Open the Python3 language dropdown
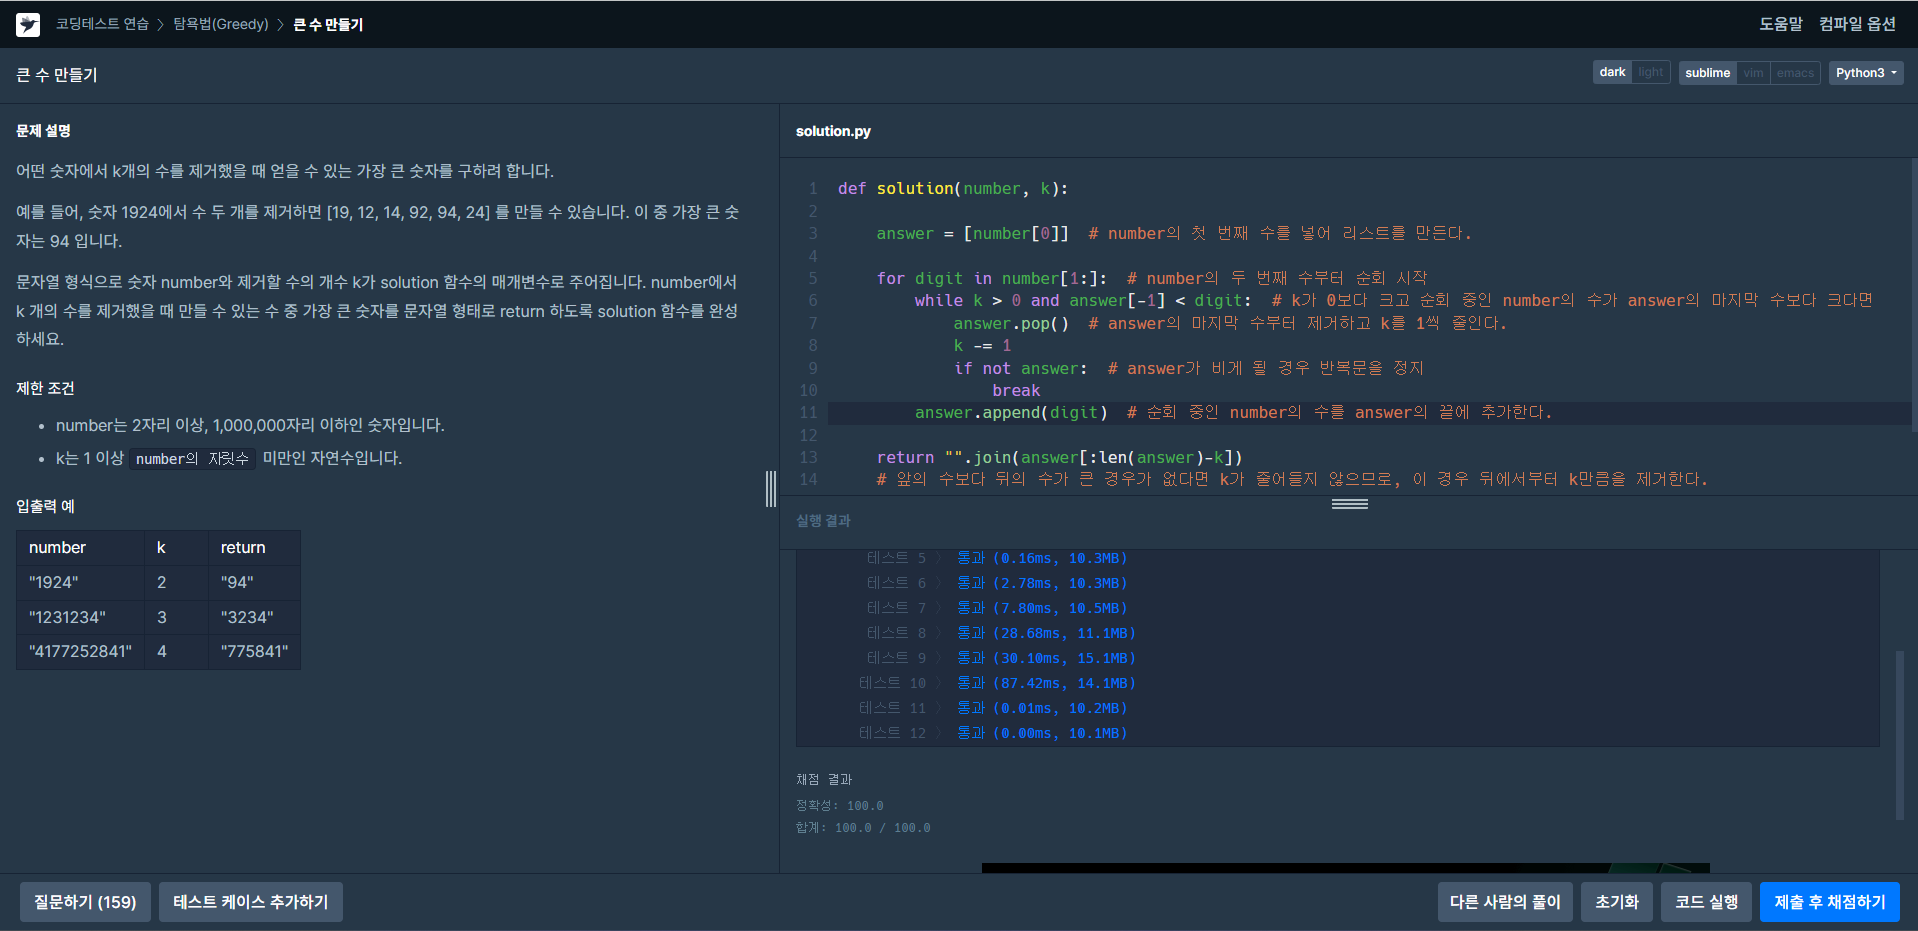 point(1866,73)
